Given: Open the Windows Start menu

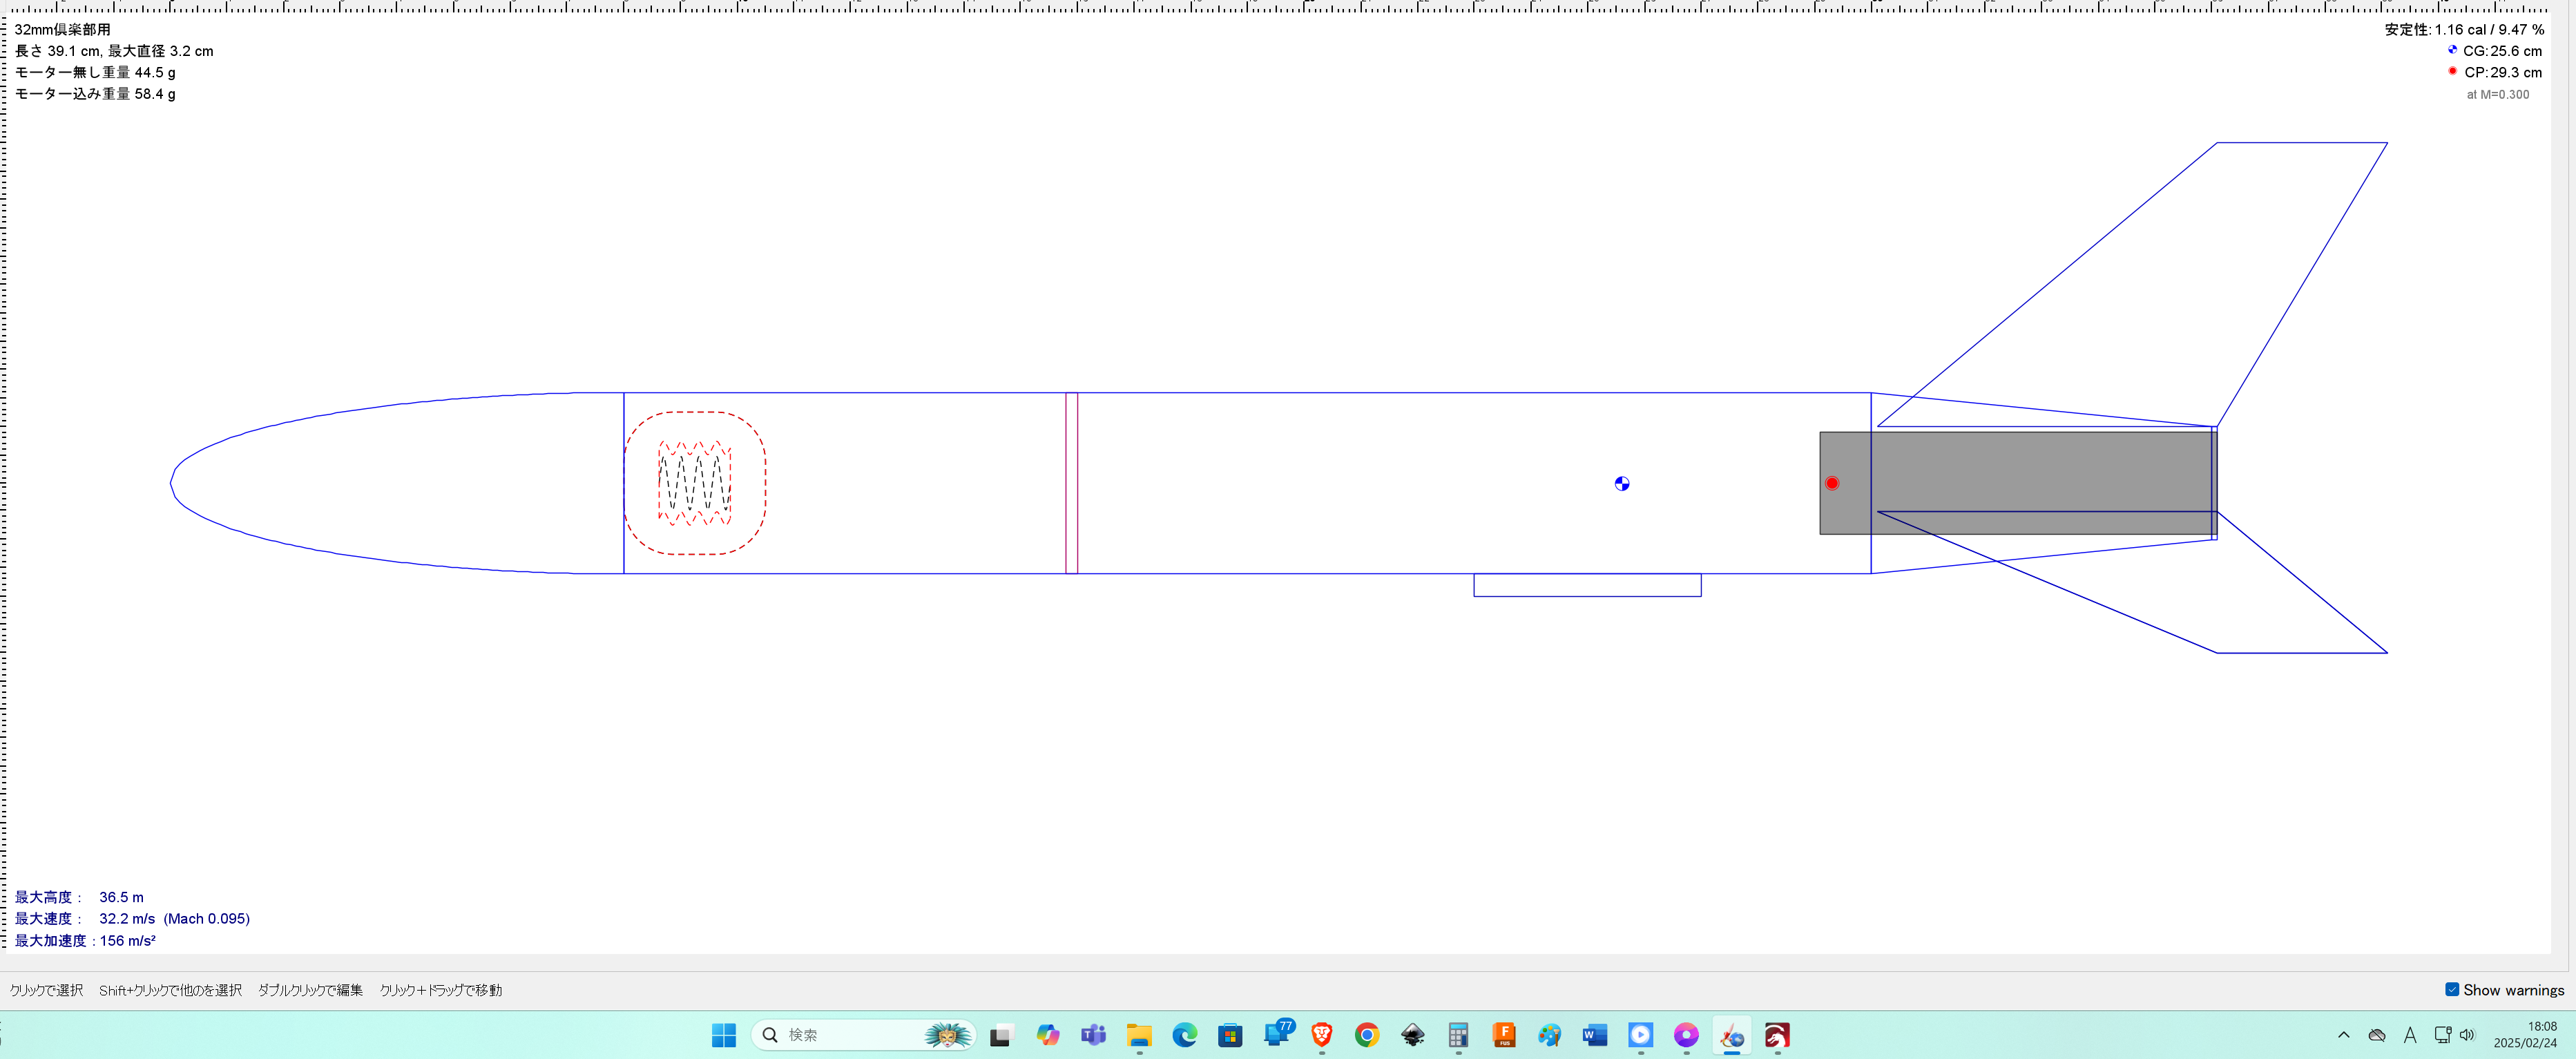Looking at the screenshot, I should click(x=723, y=1035).
